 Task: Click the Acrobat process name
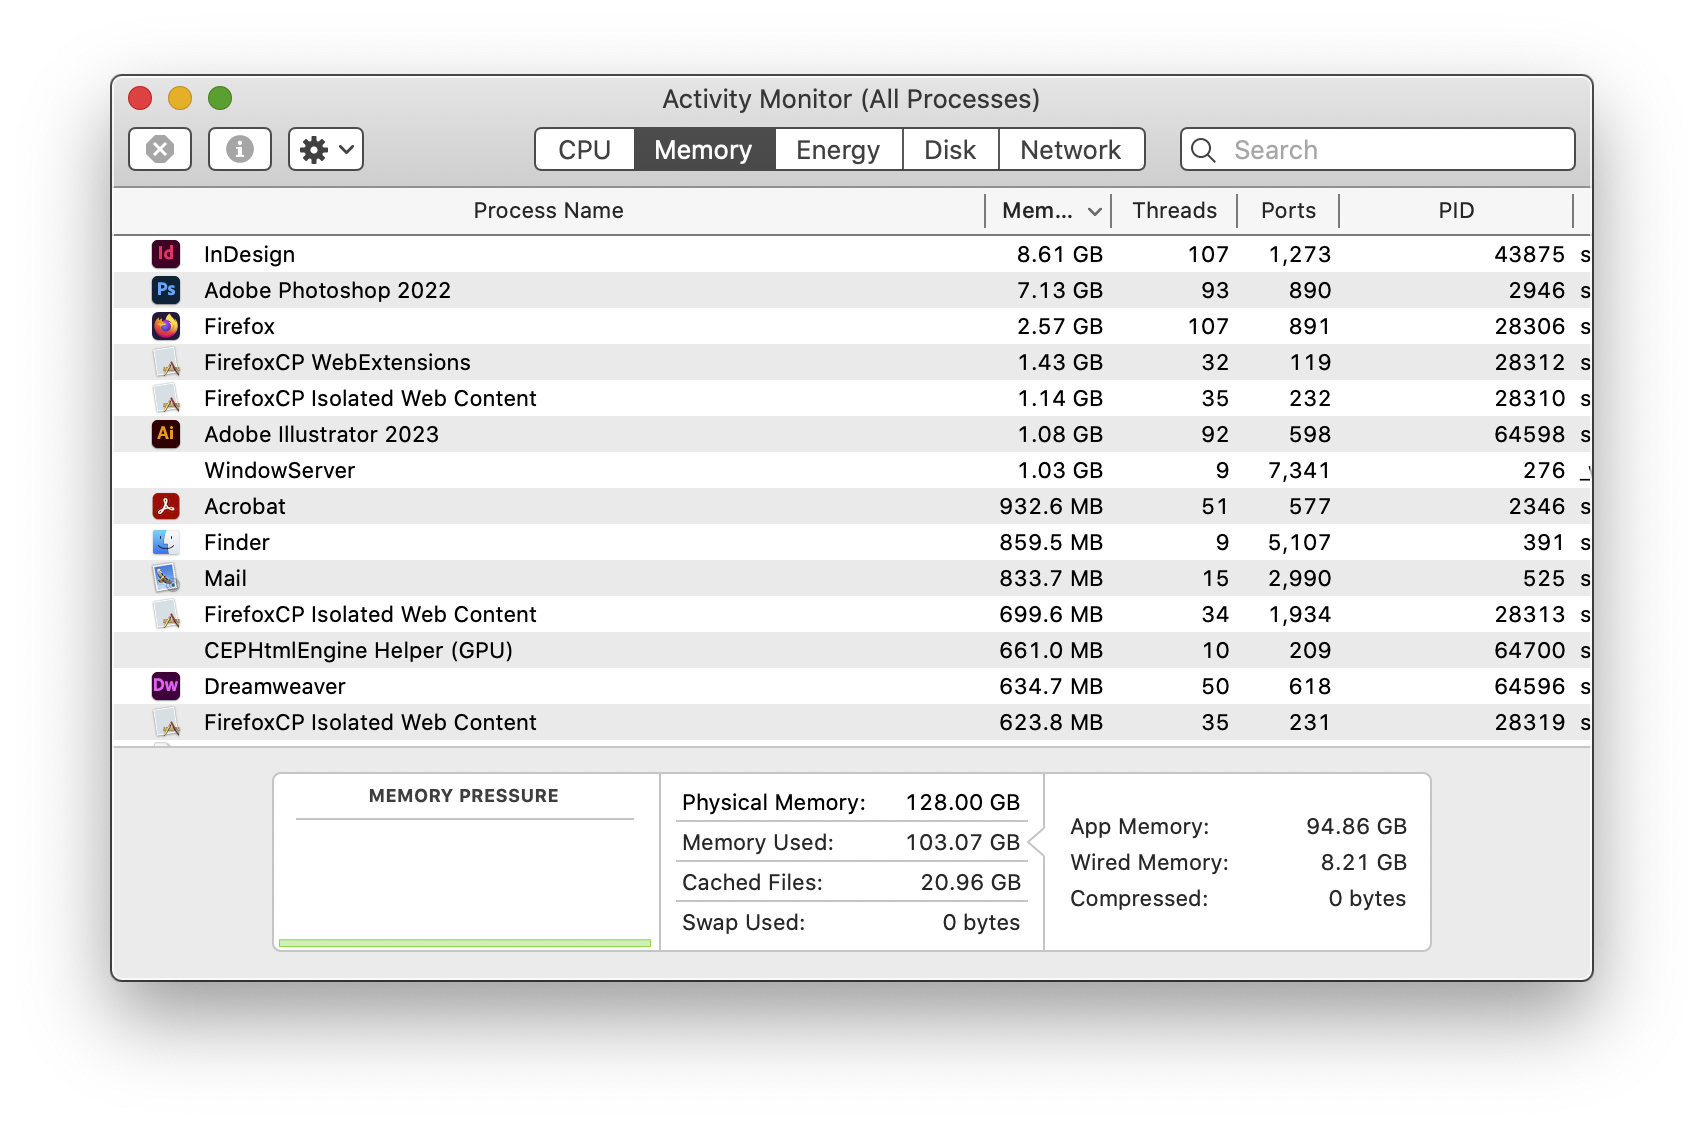click(245, 506)
